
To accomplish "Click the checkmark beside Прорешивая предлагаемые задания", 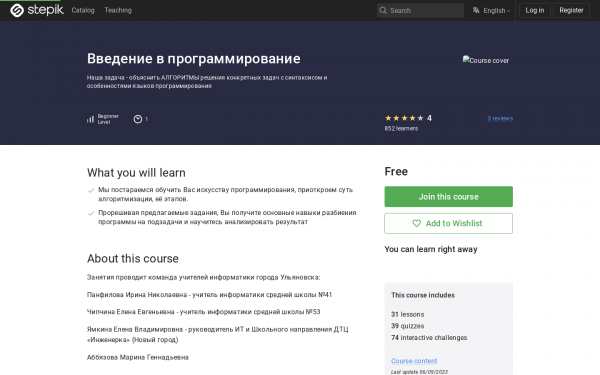I will pyautogui.click(x=91, y=213).
